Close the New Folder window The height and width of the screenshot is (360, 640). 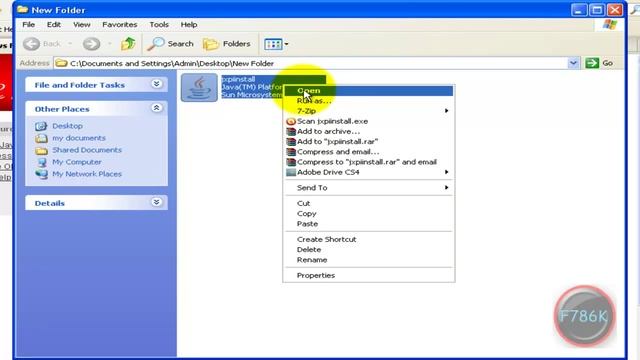(615, 10)
